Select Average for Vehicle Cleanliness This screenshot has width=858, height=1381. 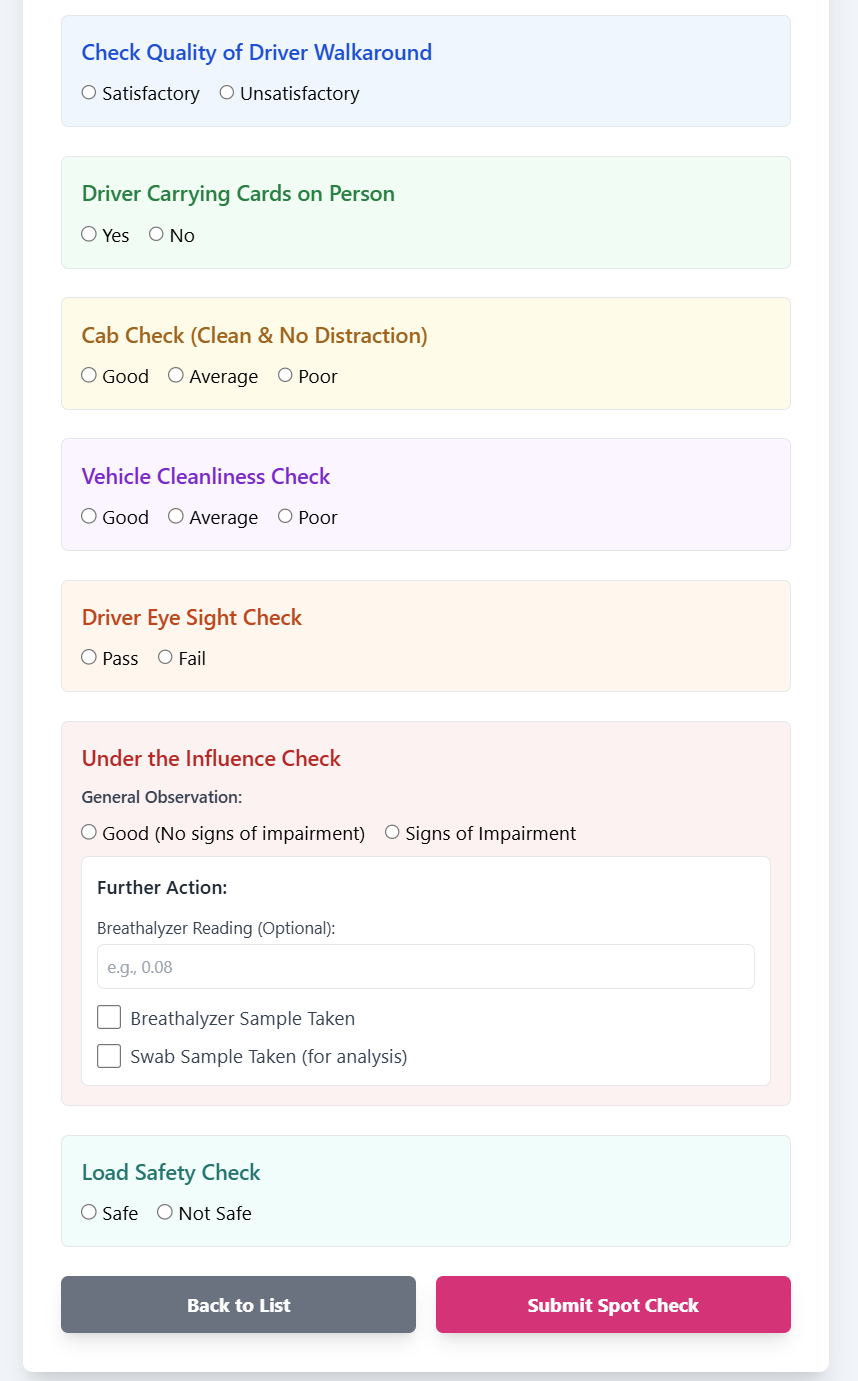[176, 515]
